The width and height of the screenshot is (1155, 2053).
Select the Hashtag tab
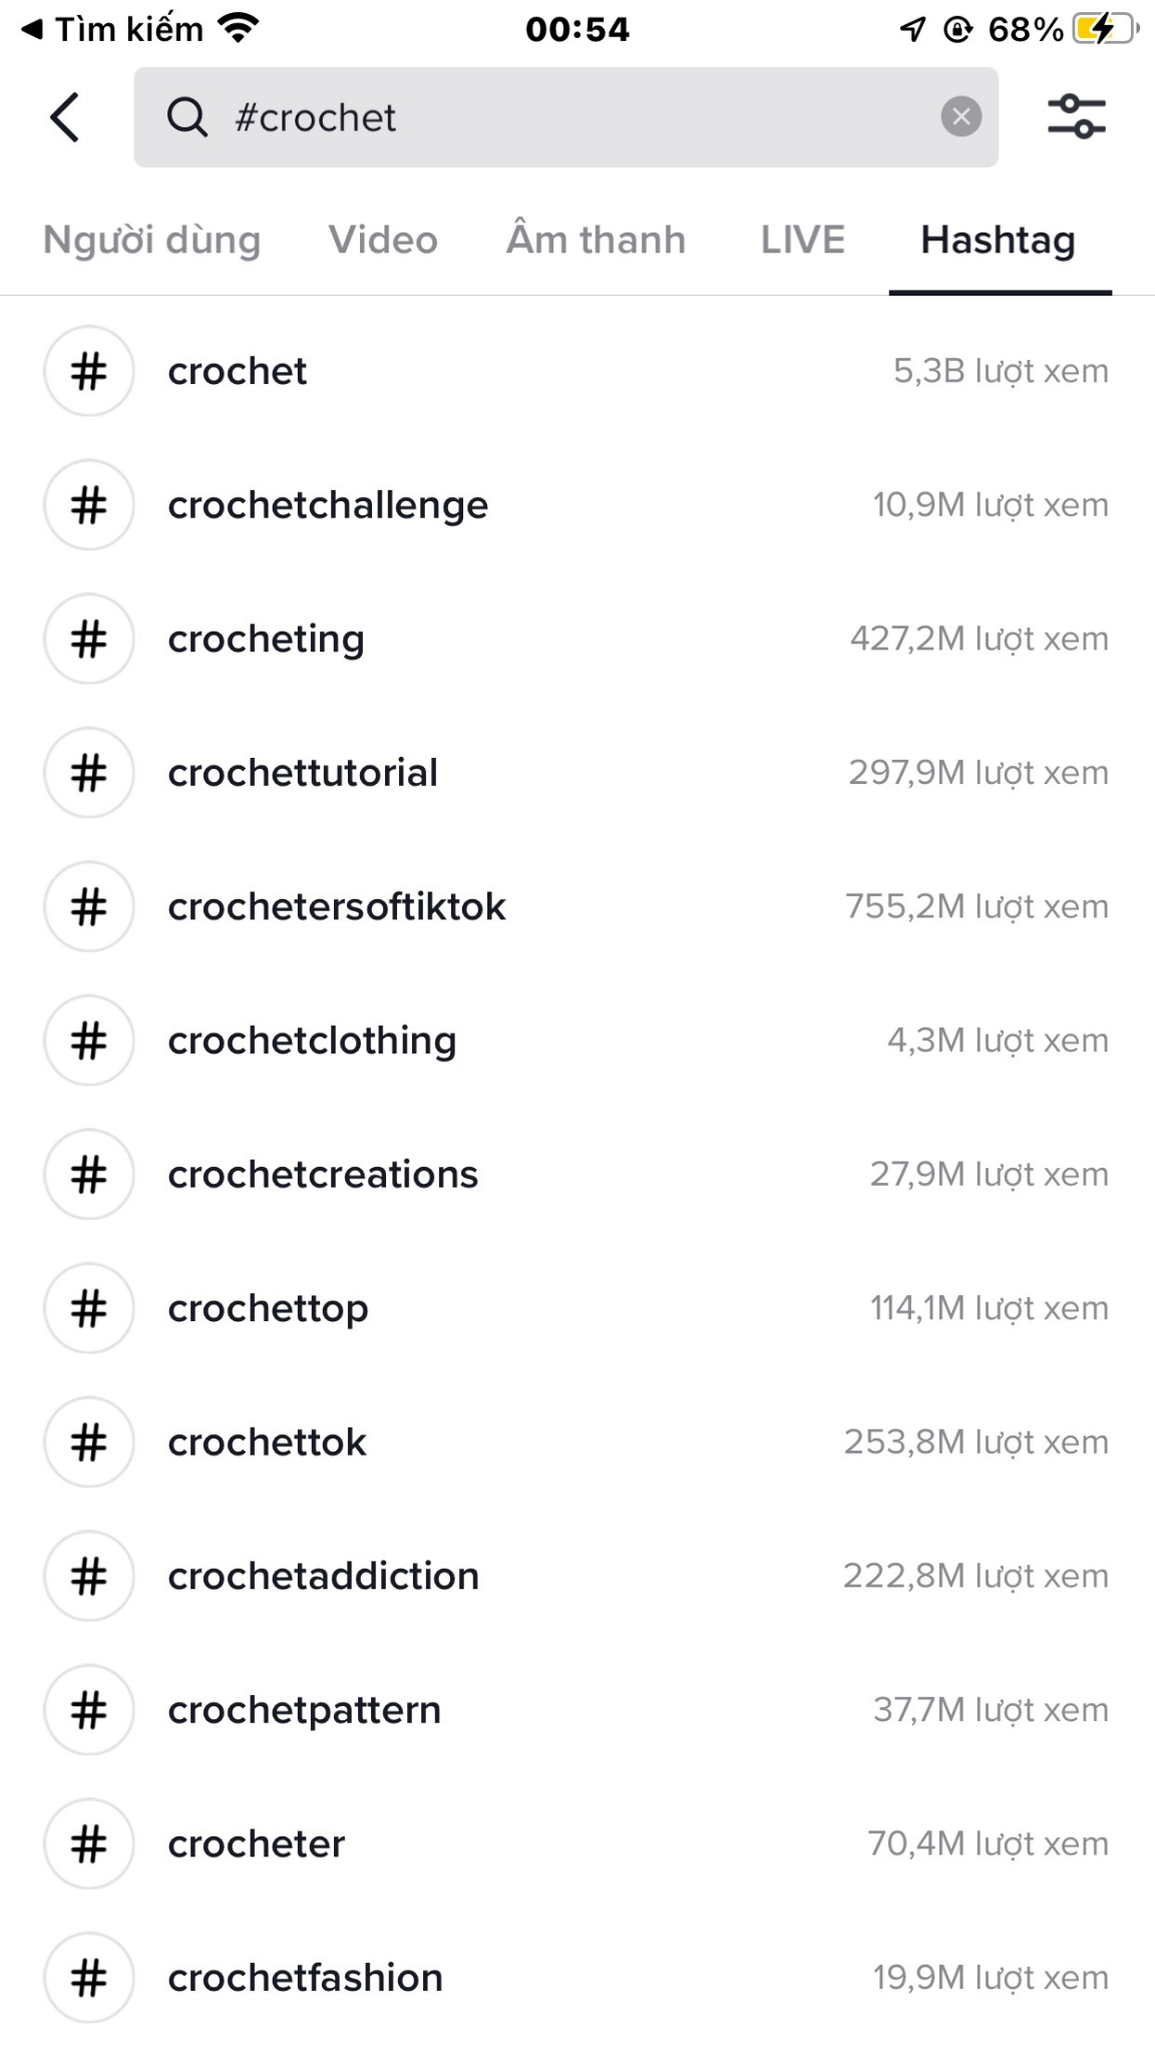coord(998,240)
